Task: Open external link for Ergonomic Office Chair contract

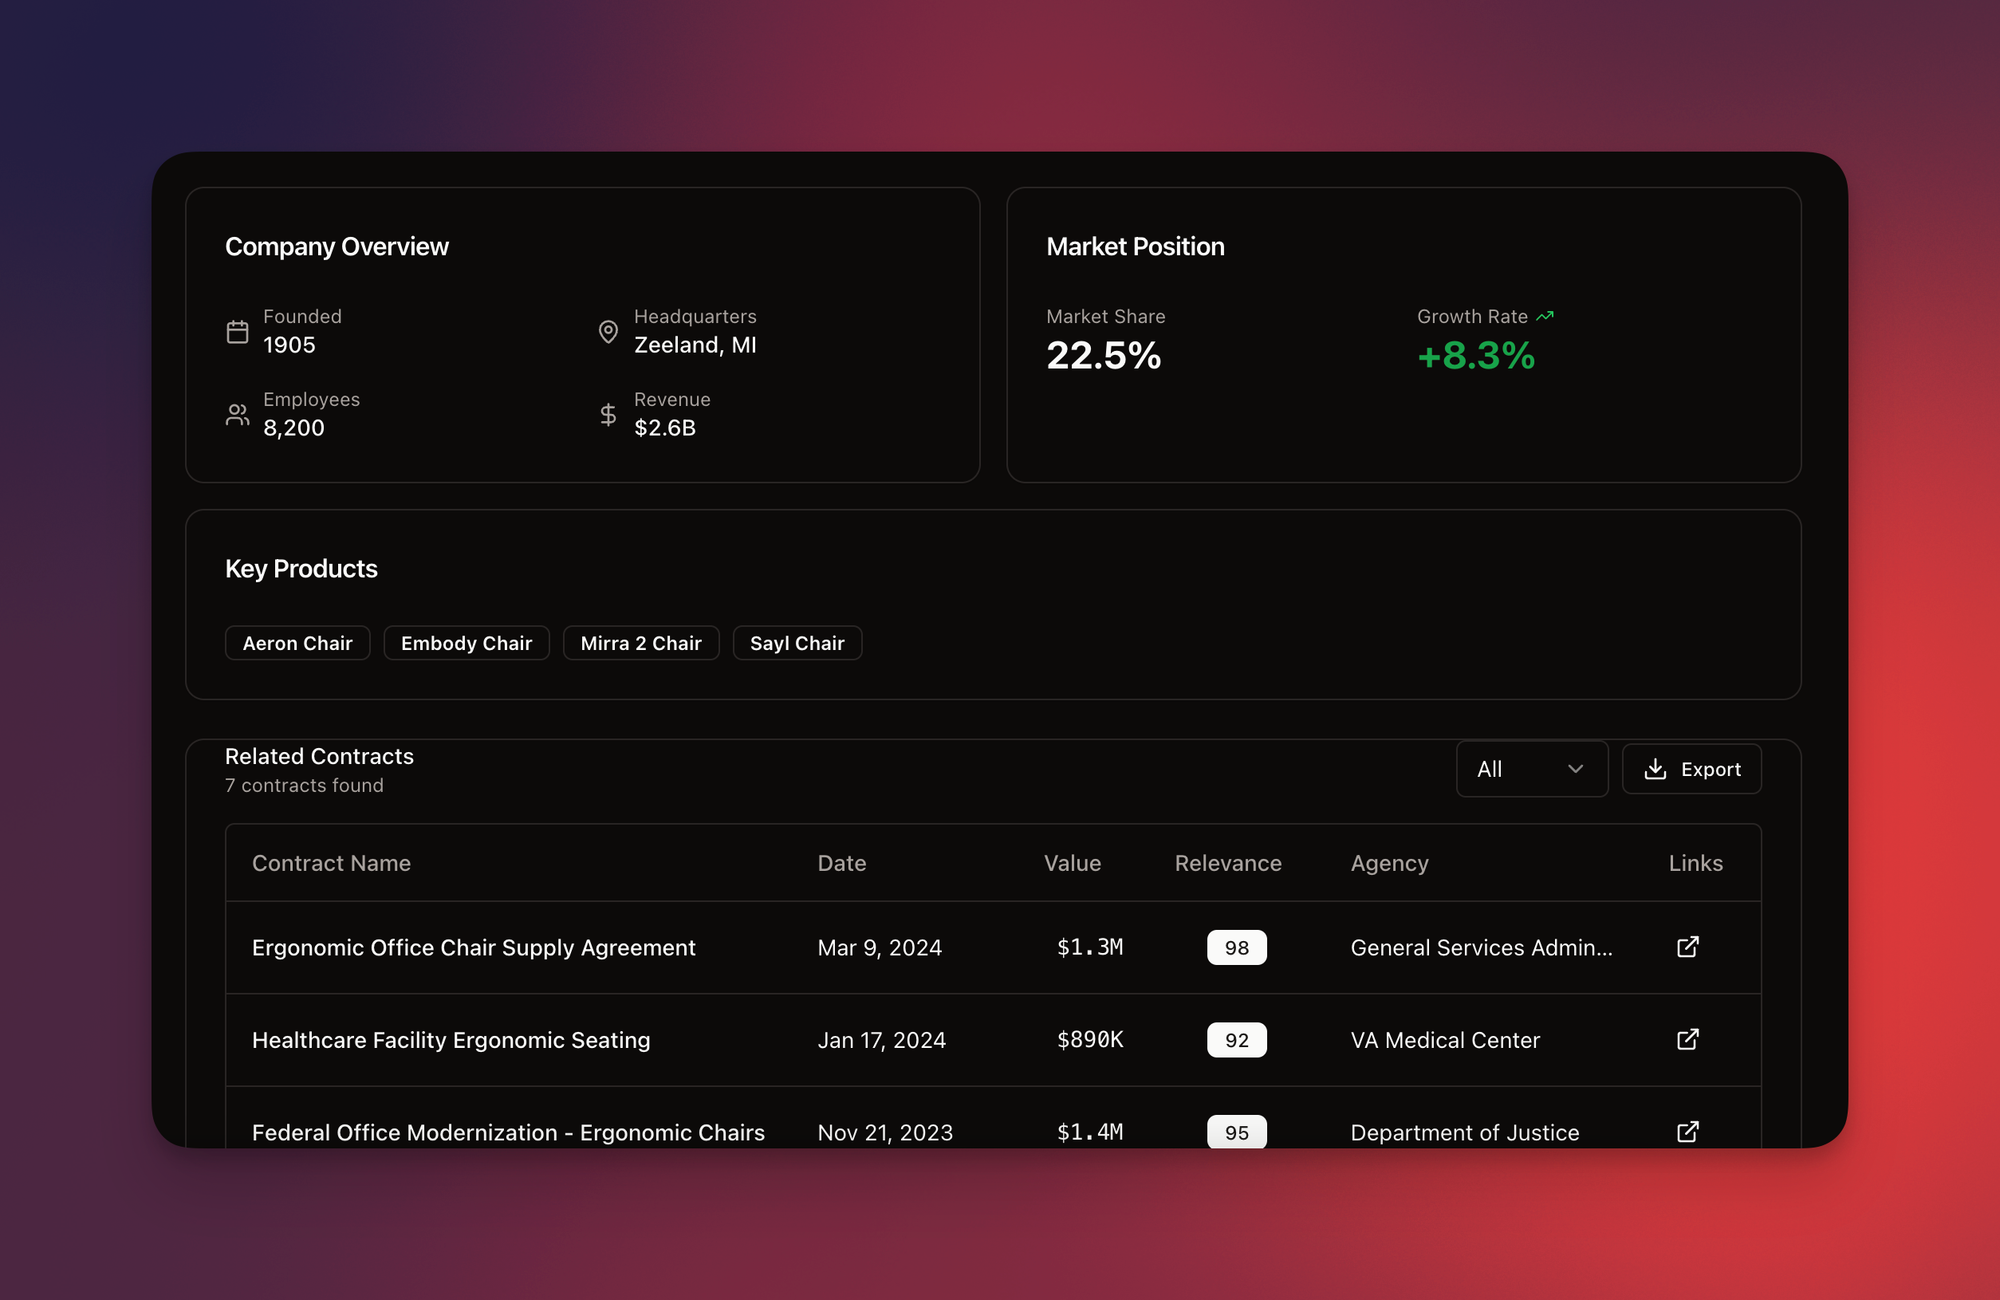Action: 1687,947
